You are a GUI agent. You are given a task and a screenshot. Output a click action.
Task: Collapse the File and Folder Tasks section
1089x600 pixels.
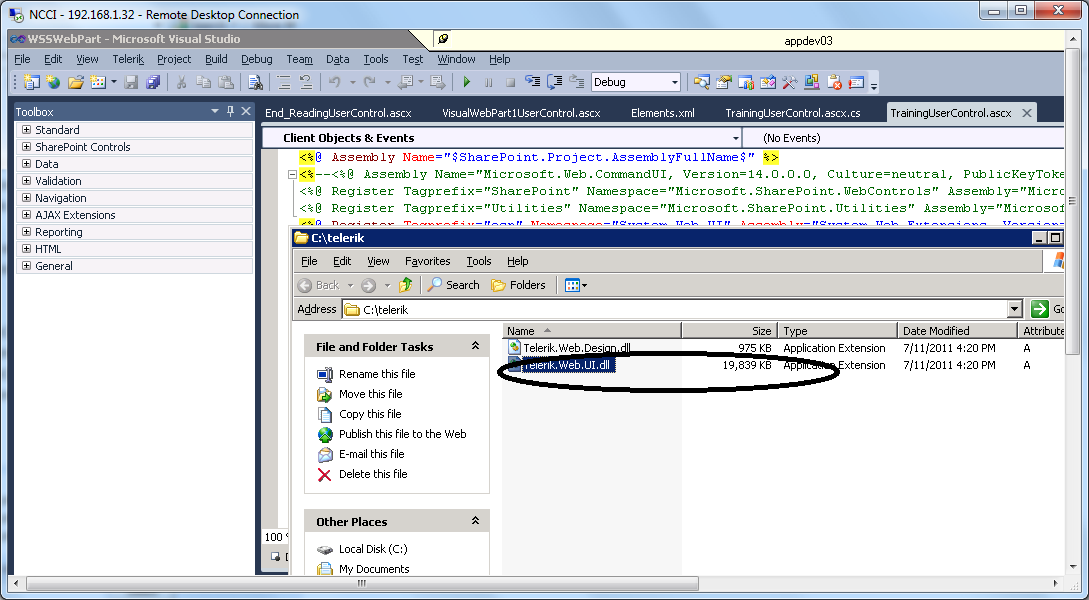[x=475, y=346]
